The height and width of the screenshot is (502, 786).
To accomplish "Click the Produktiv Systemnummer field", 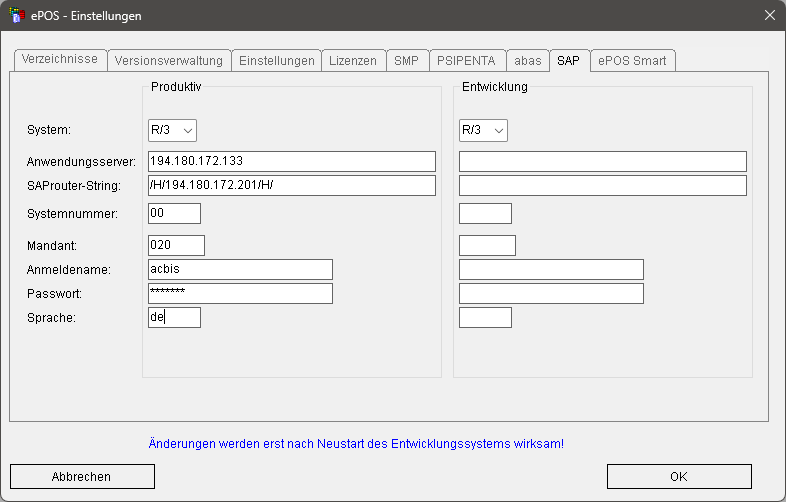I will (174, 214).
